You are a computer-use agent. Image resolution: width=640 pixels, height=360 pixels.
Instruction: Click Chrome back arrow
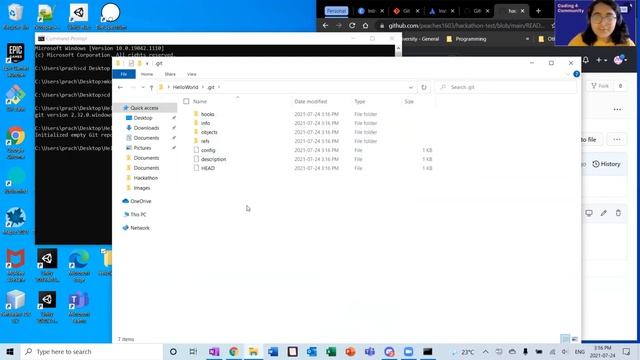click(325, 25)
